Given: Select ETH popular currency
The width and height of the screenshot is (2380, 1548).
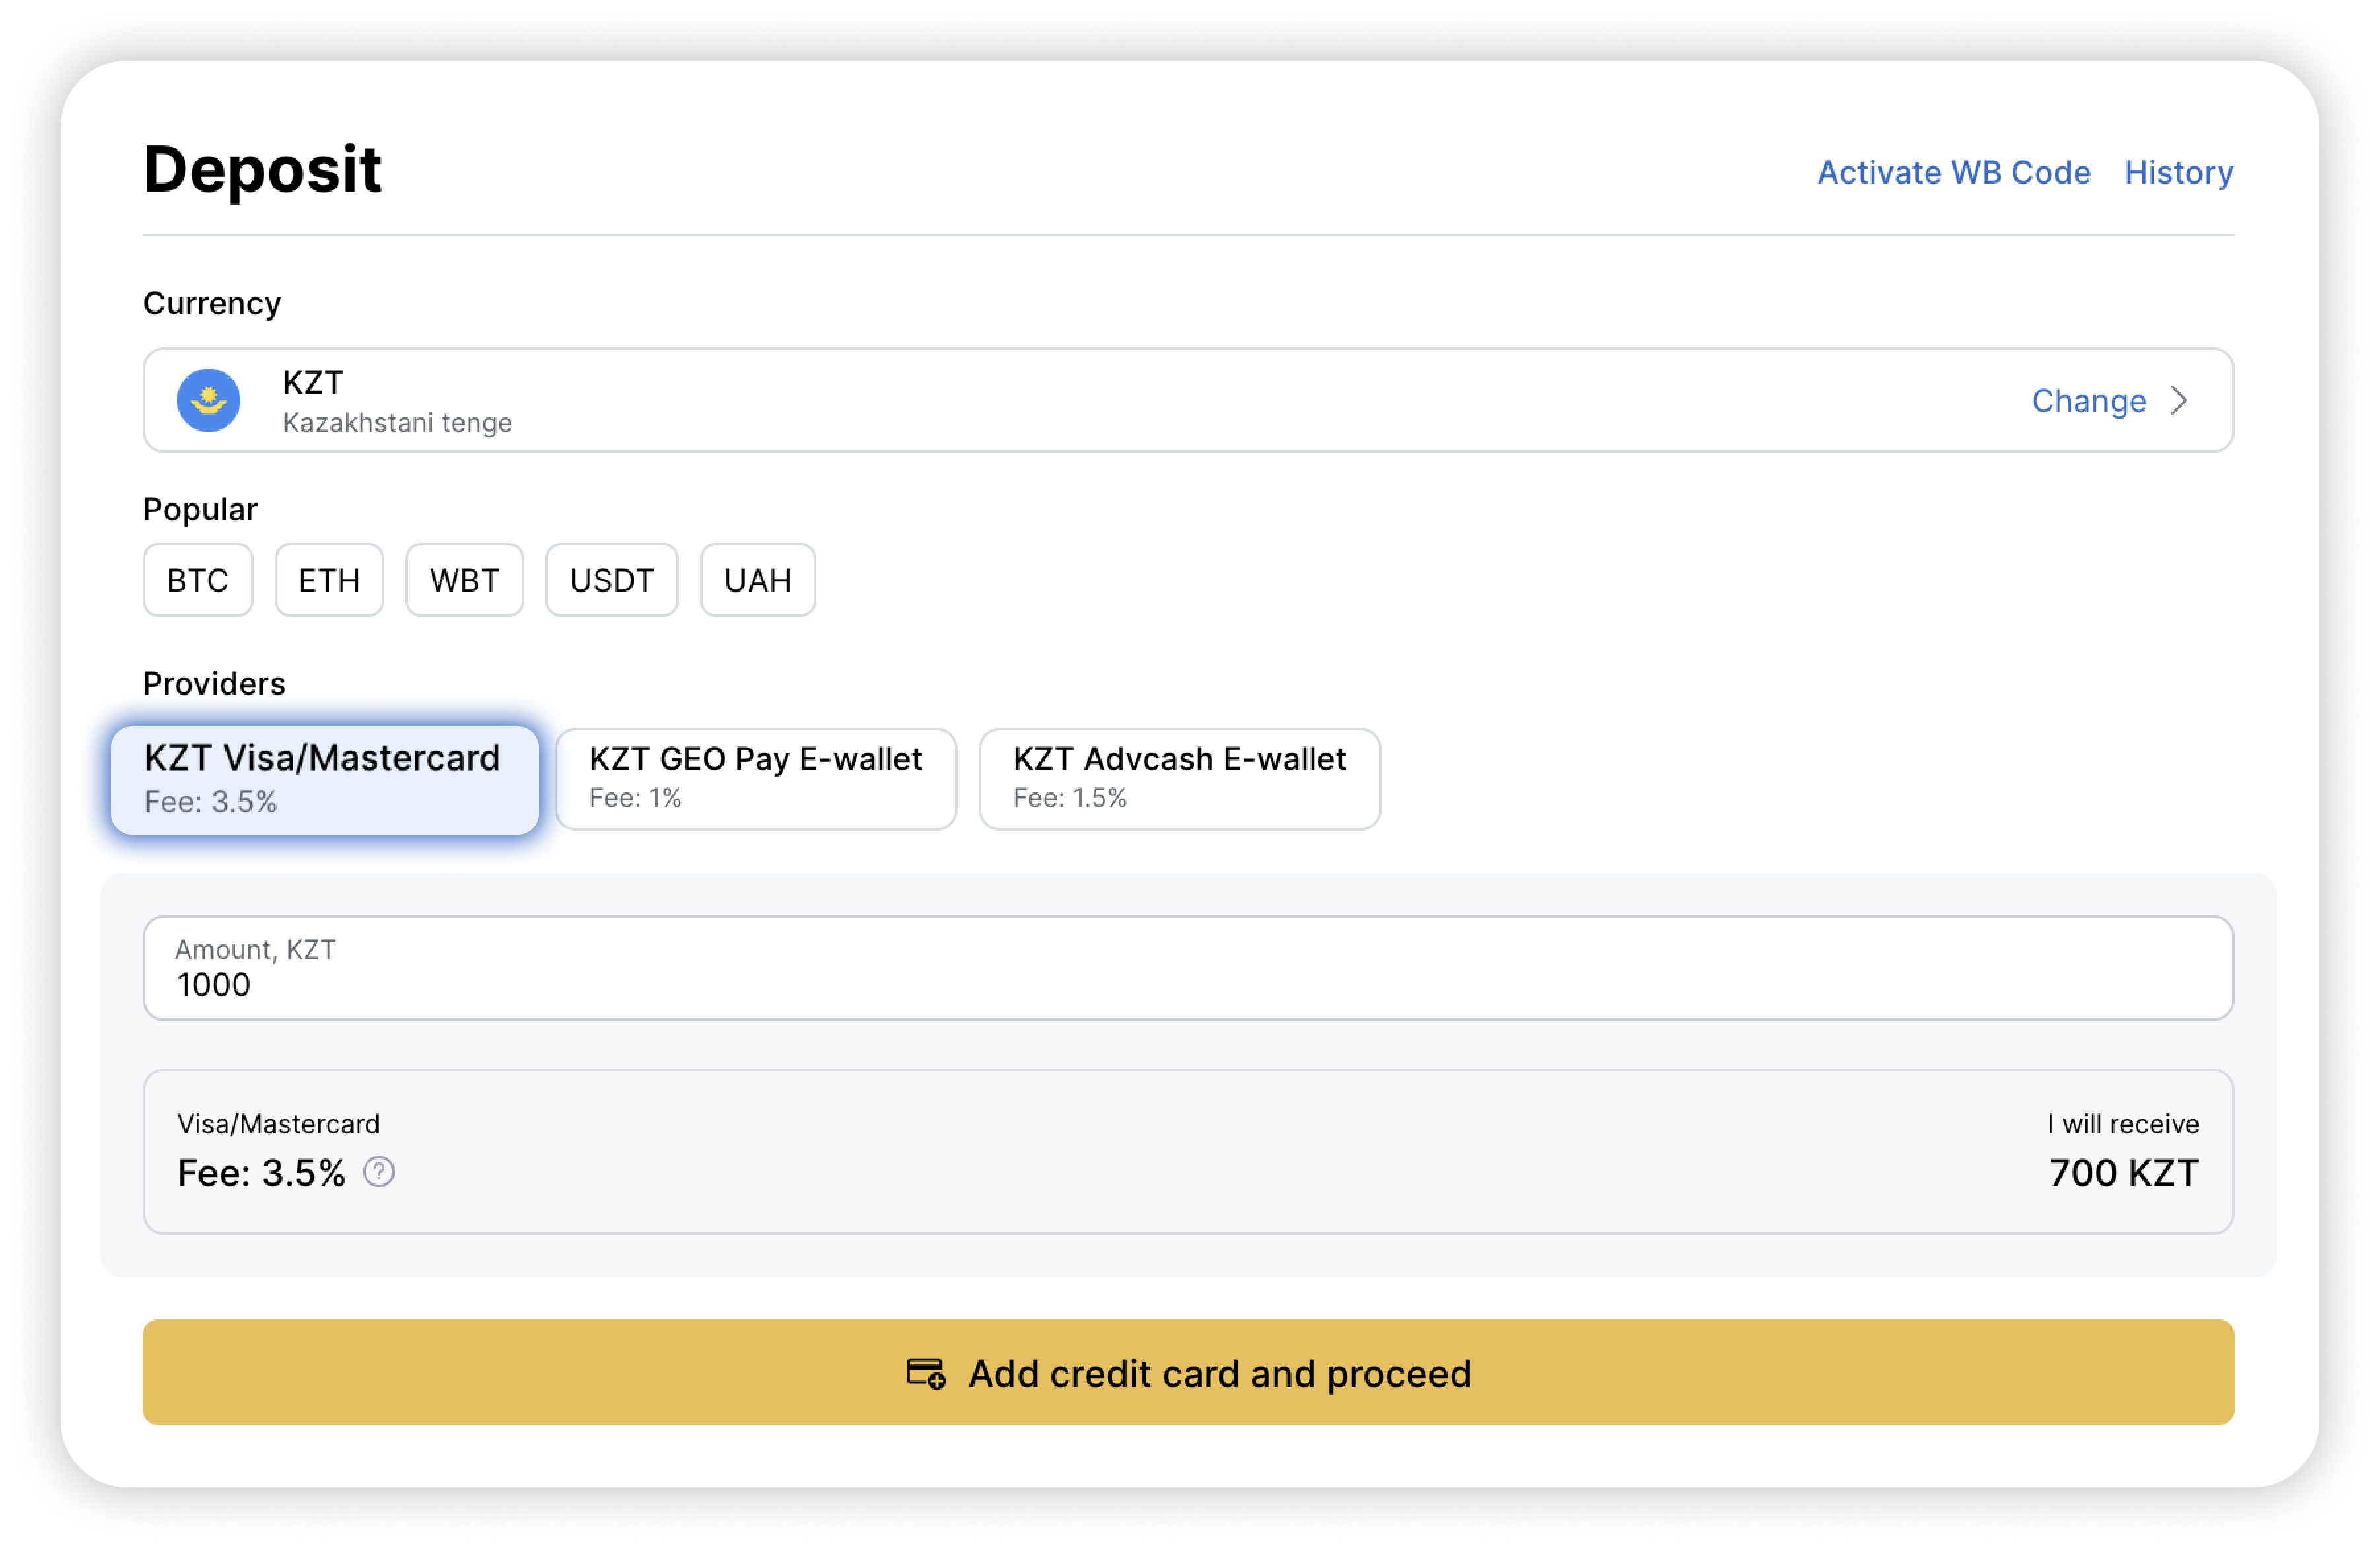Looking at the screenshot, I should pyautogui.click(x=329, y=581).
